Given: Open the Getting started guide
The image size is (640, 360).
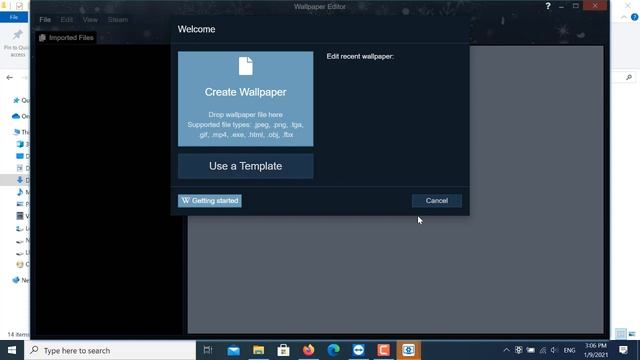Looking at the screenshot, I should 210,200.
